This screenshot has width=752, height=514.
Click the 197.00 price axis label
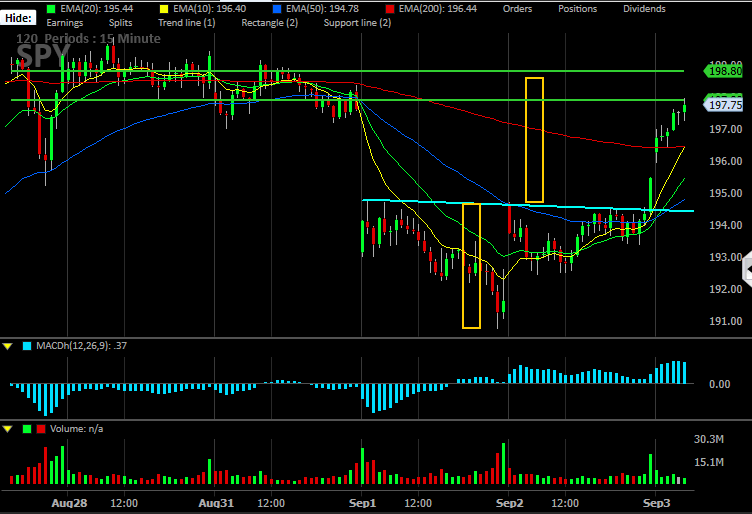point(726,129)
